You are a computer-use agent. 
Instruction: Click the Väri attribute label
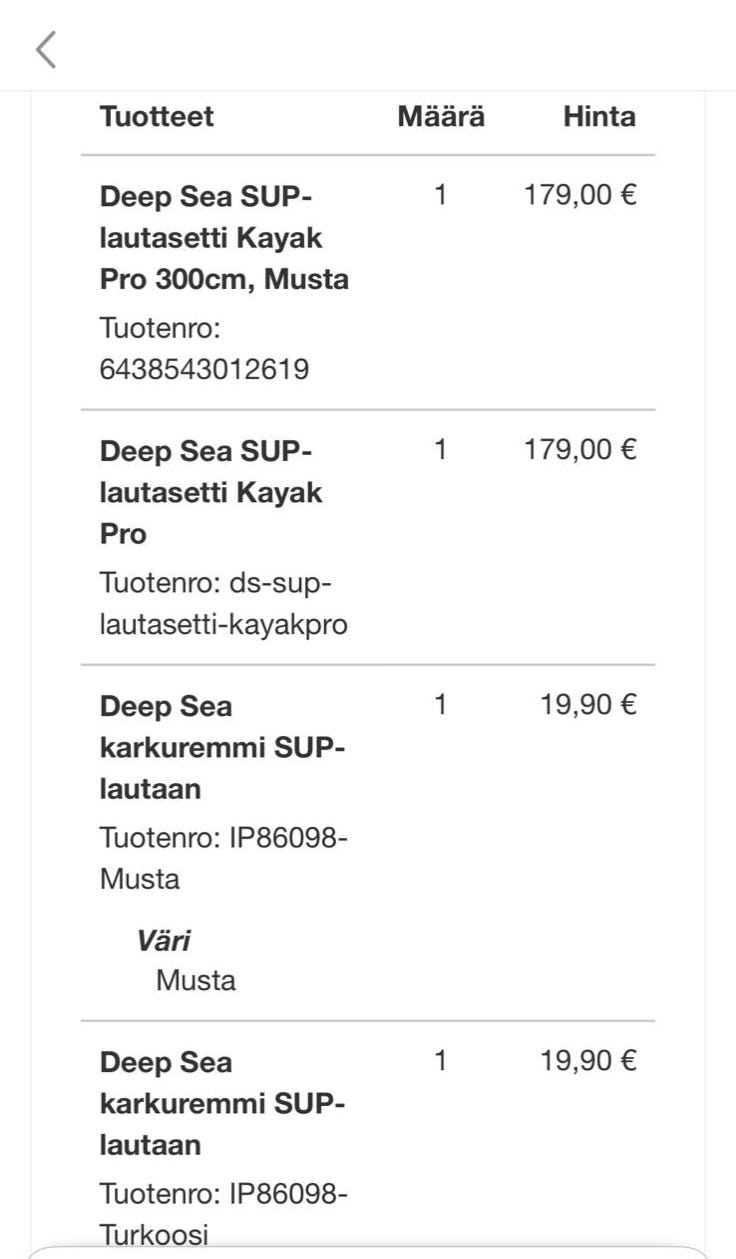pyautogui.click(x=163, y=941)
